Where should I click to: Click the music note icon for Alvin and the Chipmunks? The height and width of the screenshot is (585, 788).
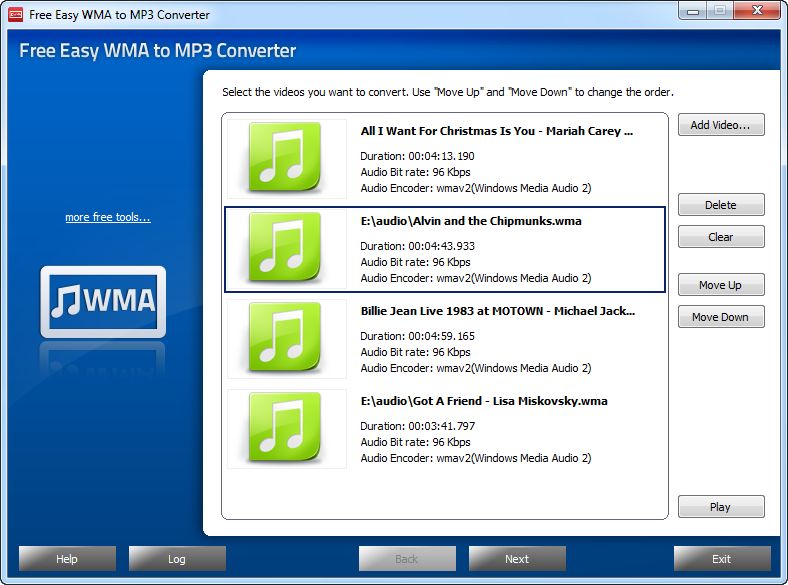pyautogui.click(x=286, y=248)
